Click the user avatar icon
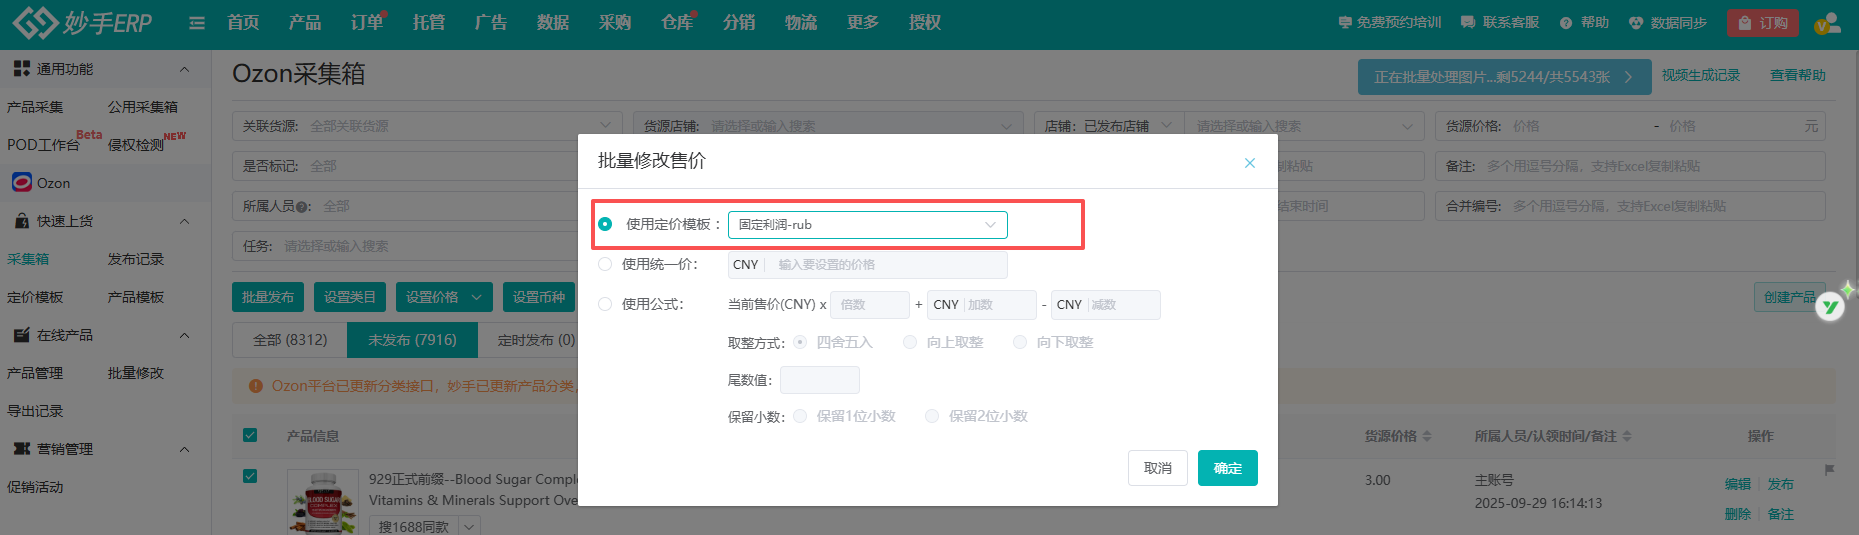The height and width of the screenshot is (535, 1859). coord(1826,23)
